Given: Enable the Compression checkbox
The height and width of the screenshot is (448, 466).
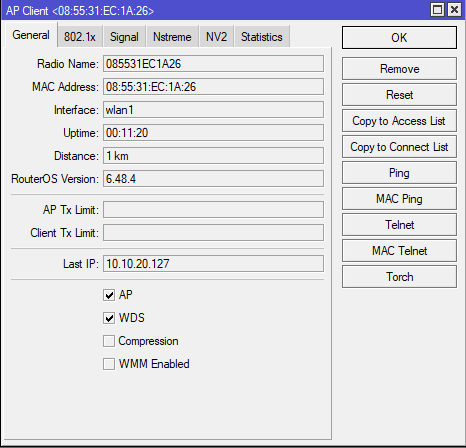Looking at the screenshot, I should click(109, 341).
